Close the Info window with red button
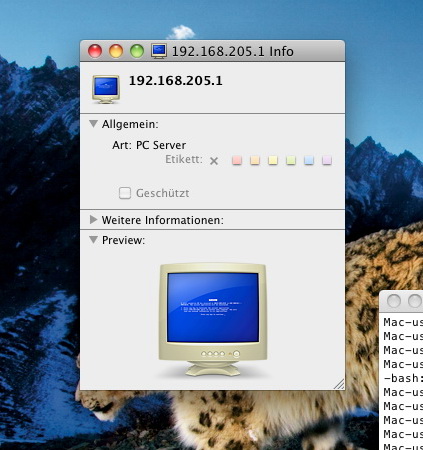This screenshot has width=423, height=450. pyautogui.click(x=95, y=51)
